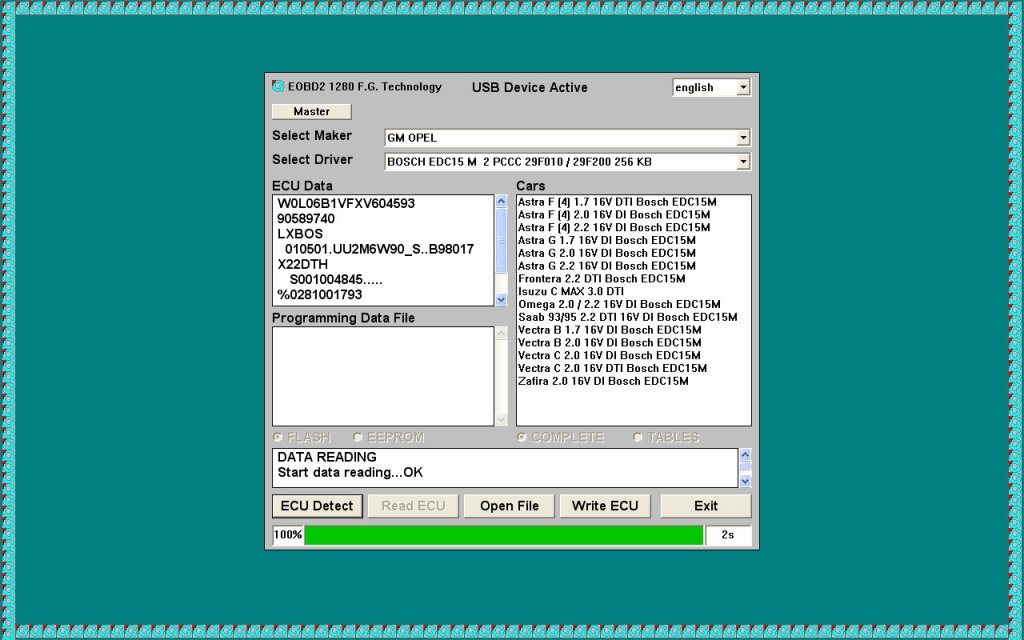Click the green progress bar

click(x=503, y=535)
